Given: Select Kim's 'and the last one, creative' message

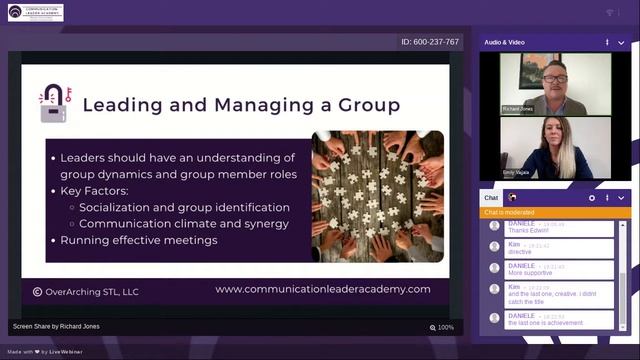Looking at the screenshot, I should coord(559,294).
